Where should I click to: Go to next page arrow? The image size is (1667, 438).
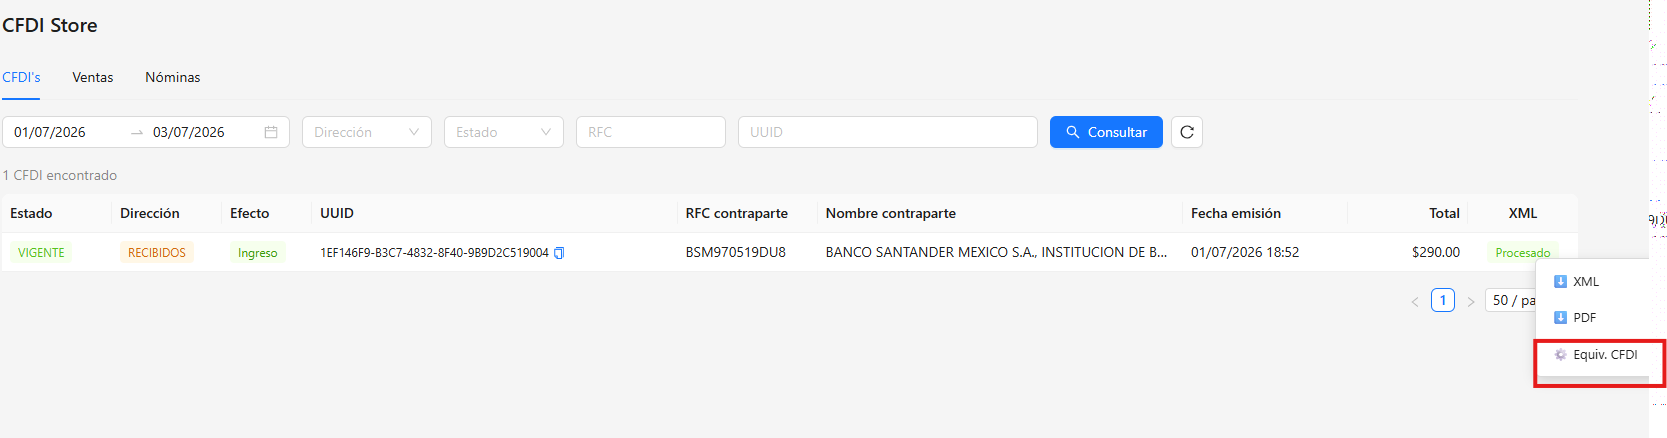[x=1471, y=301]
